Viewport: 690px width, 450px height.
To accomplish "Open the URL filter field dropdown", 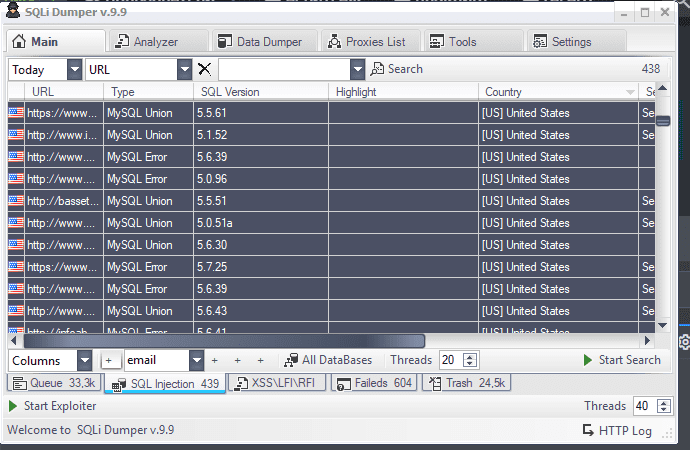I will (184, 70).
